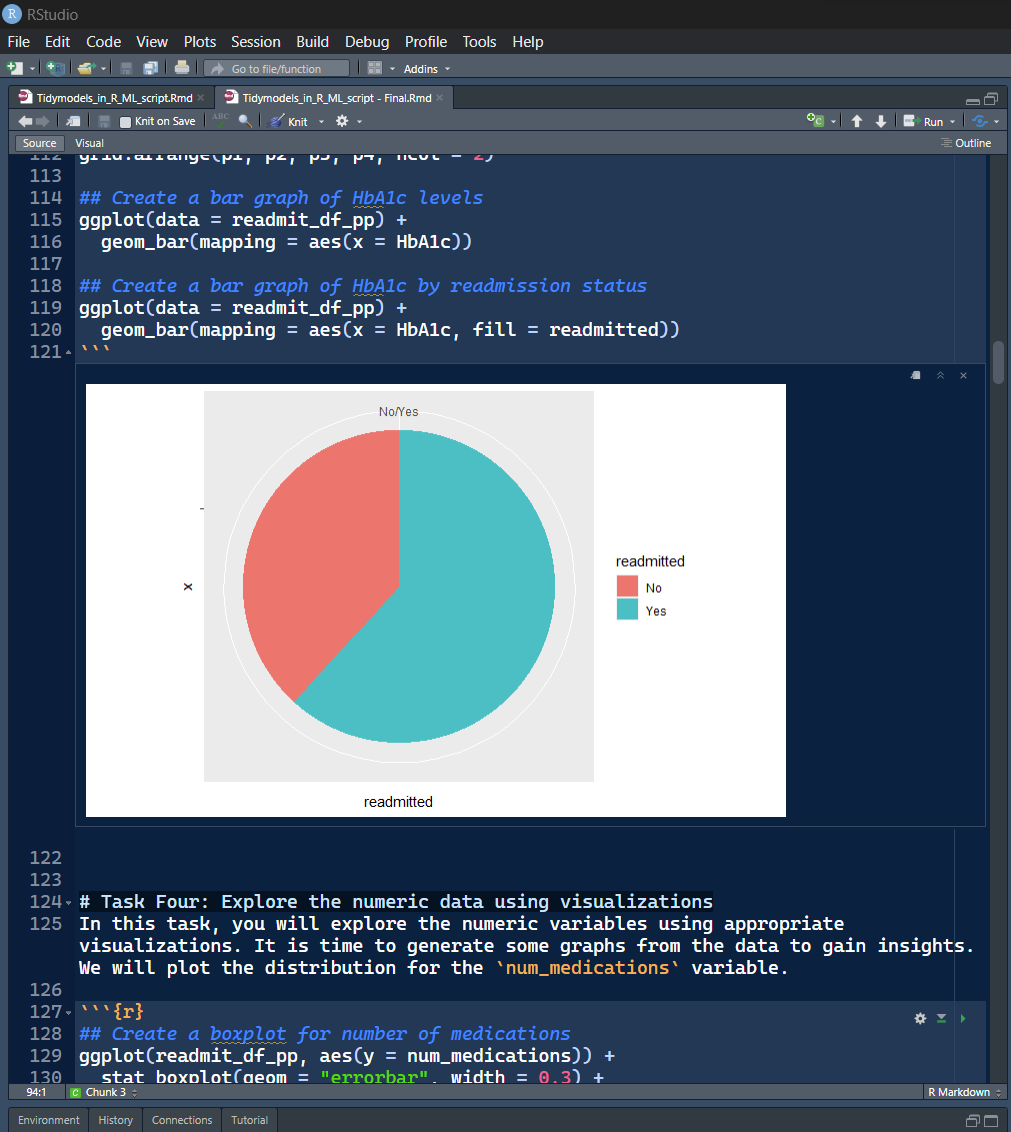The width and height of the screenshot is (1011, 1132).
Task: Close the Tidymodels_in_R_ML_script.Rmd tab
Action: (201, 98)
